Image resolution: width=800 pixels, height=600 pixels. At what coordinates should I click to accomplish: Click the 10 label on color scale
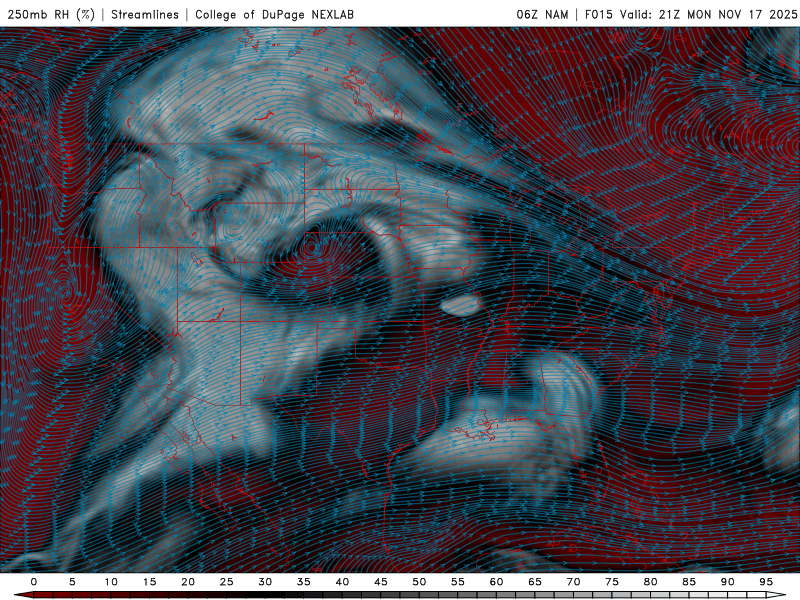tap(111, 582)
